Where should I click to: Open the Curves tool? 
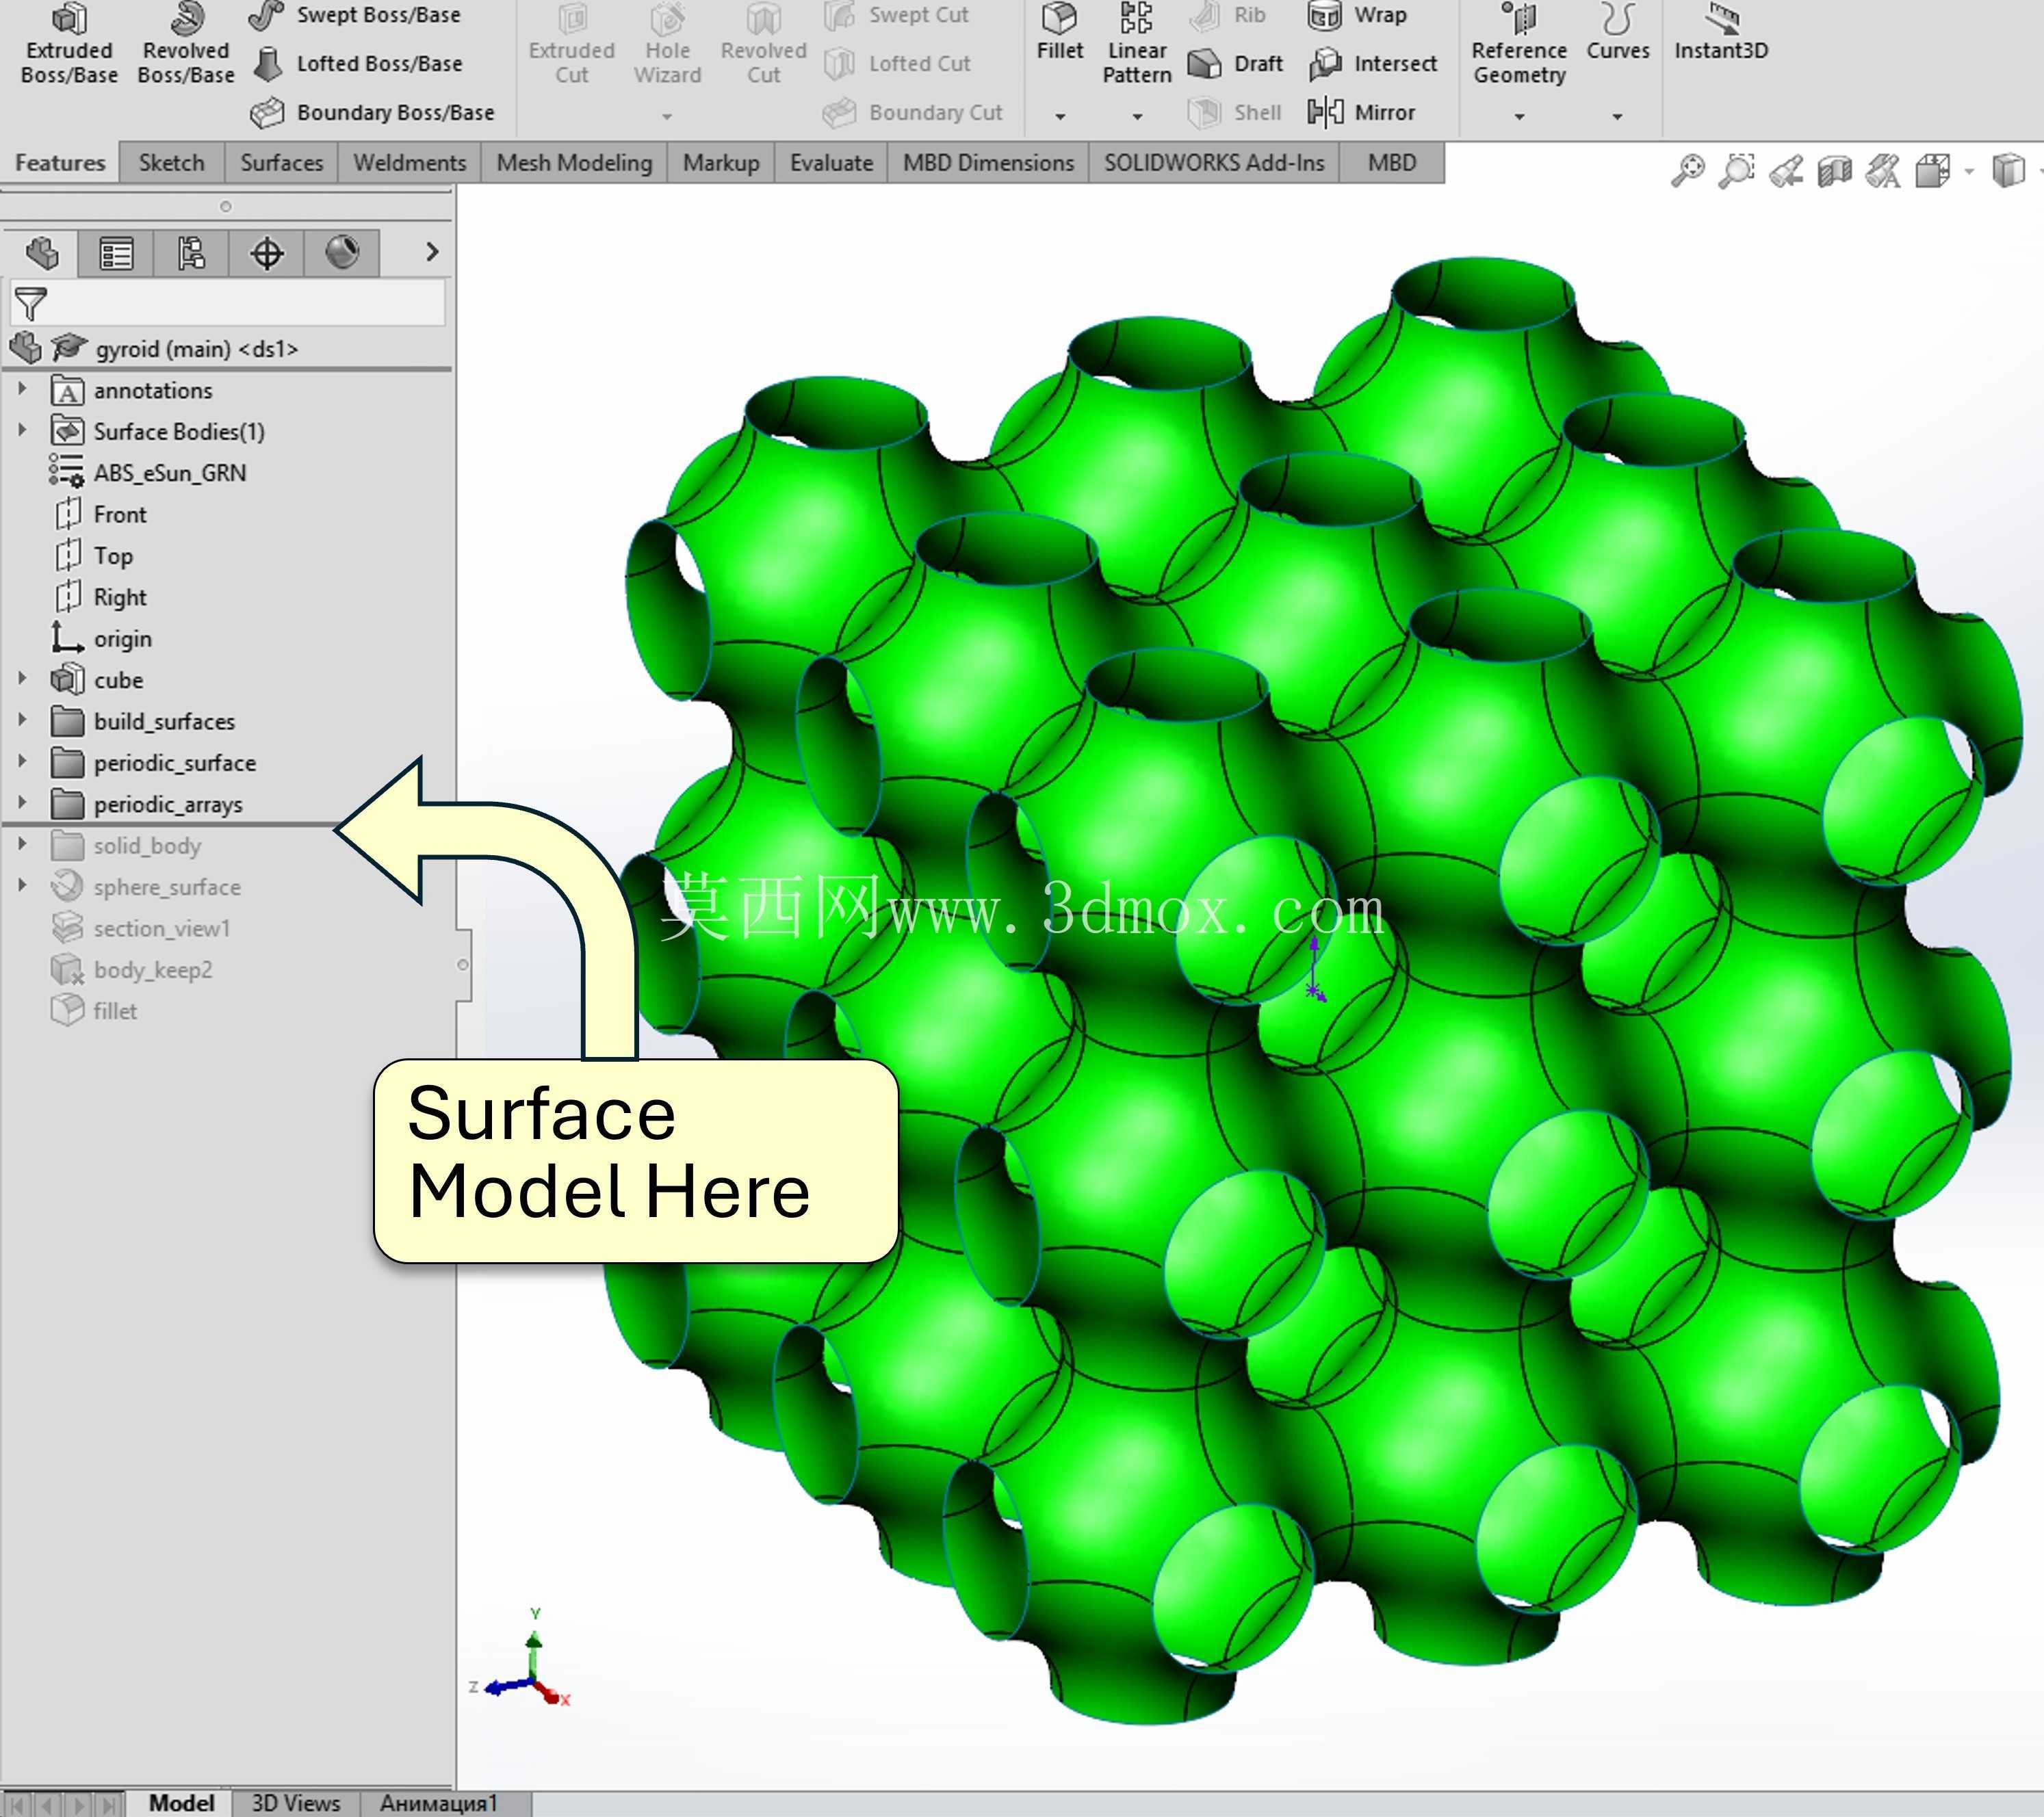pos(1617,32)
